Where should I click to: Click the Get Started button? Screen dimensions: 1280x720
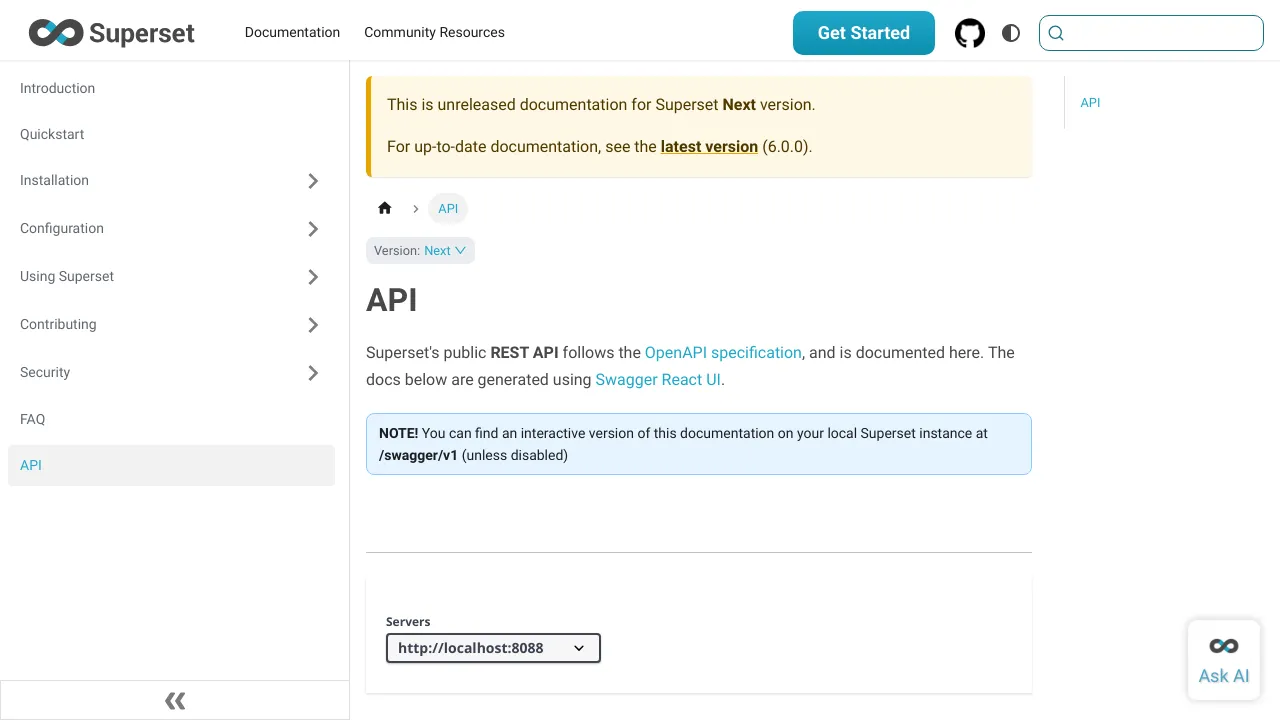pyautogui.click(x=864, y=33)
